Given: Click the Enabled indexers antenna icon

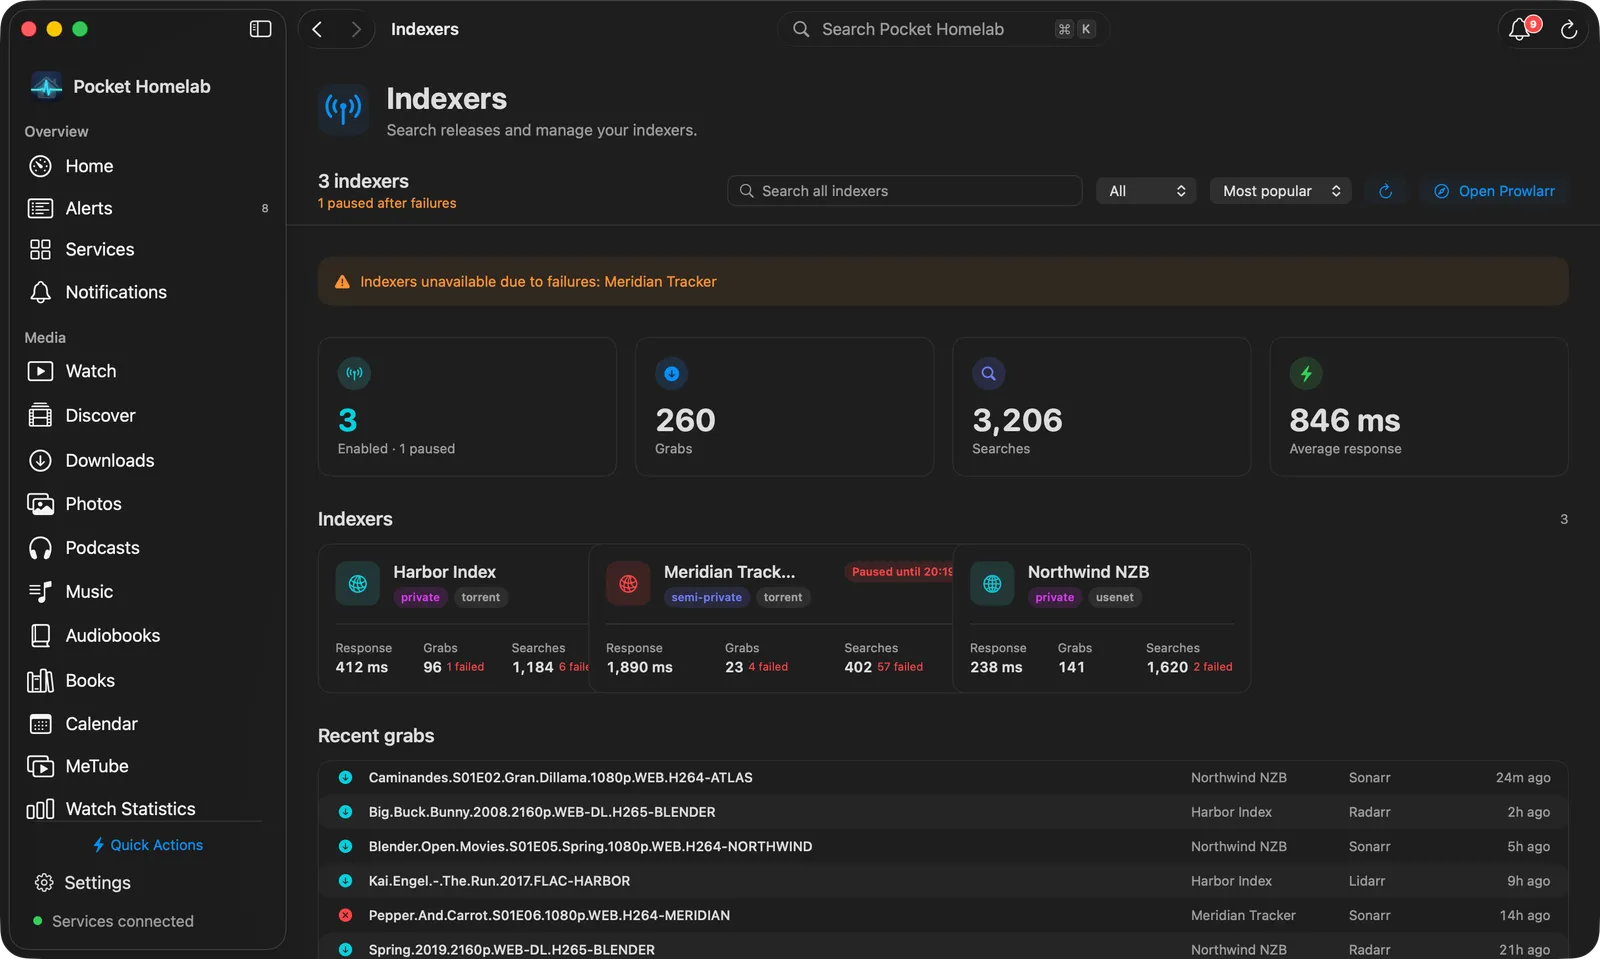Looking at the screenshot, I should pos(355,374).
